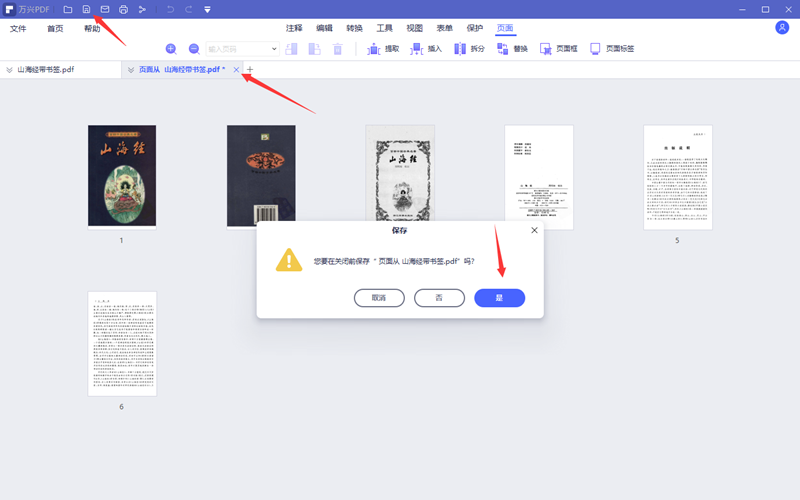Switch to the 保护 ribbon tab

coord(475,29)
